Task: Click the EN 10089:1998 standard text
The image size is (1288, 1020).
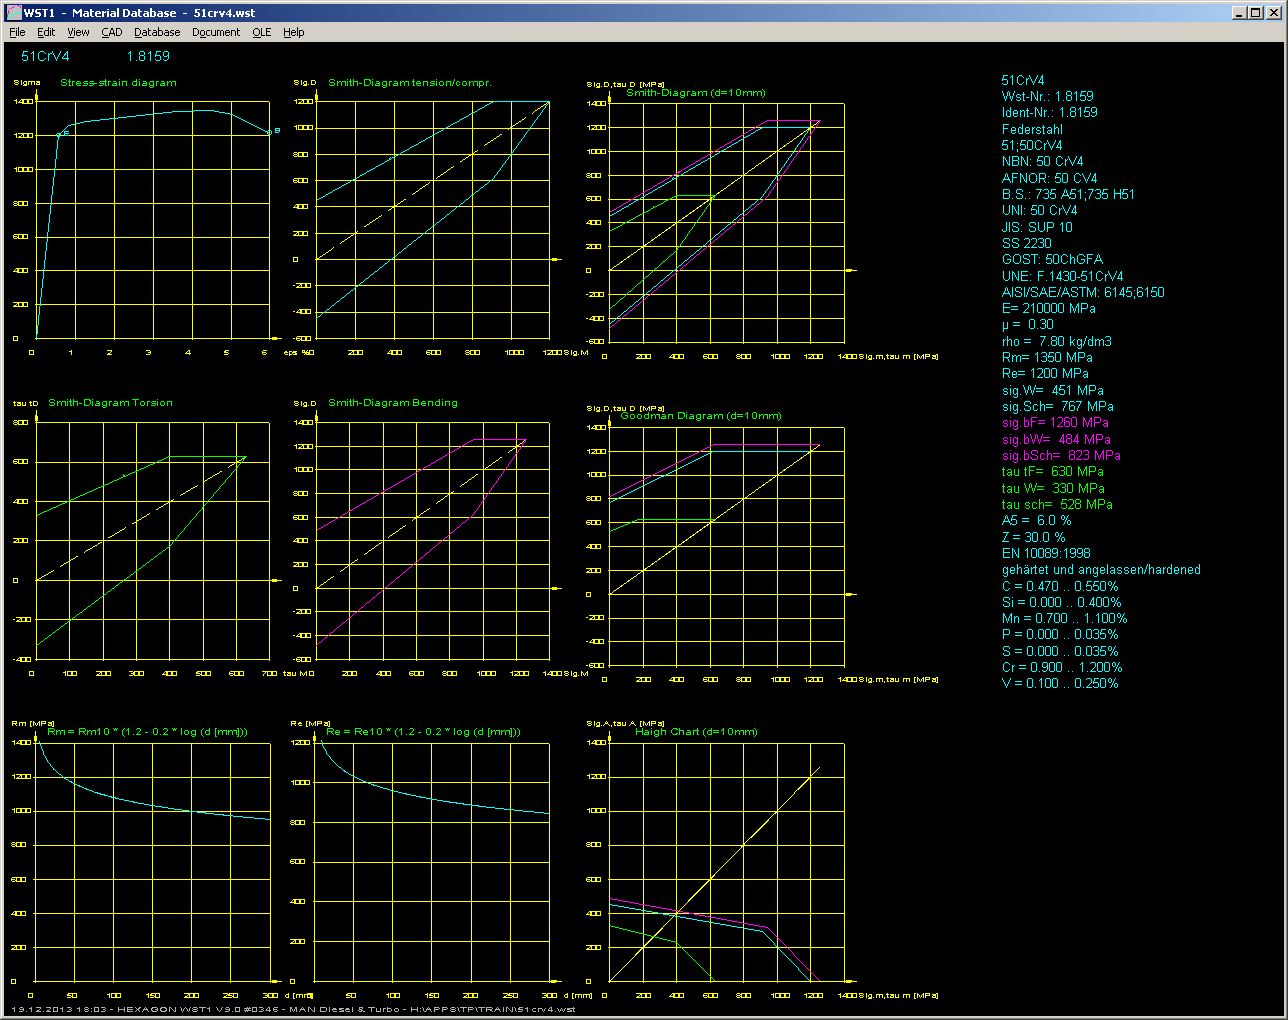Action: pos(1046,553)
